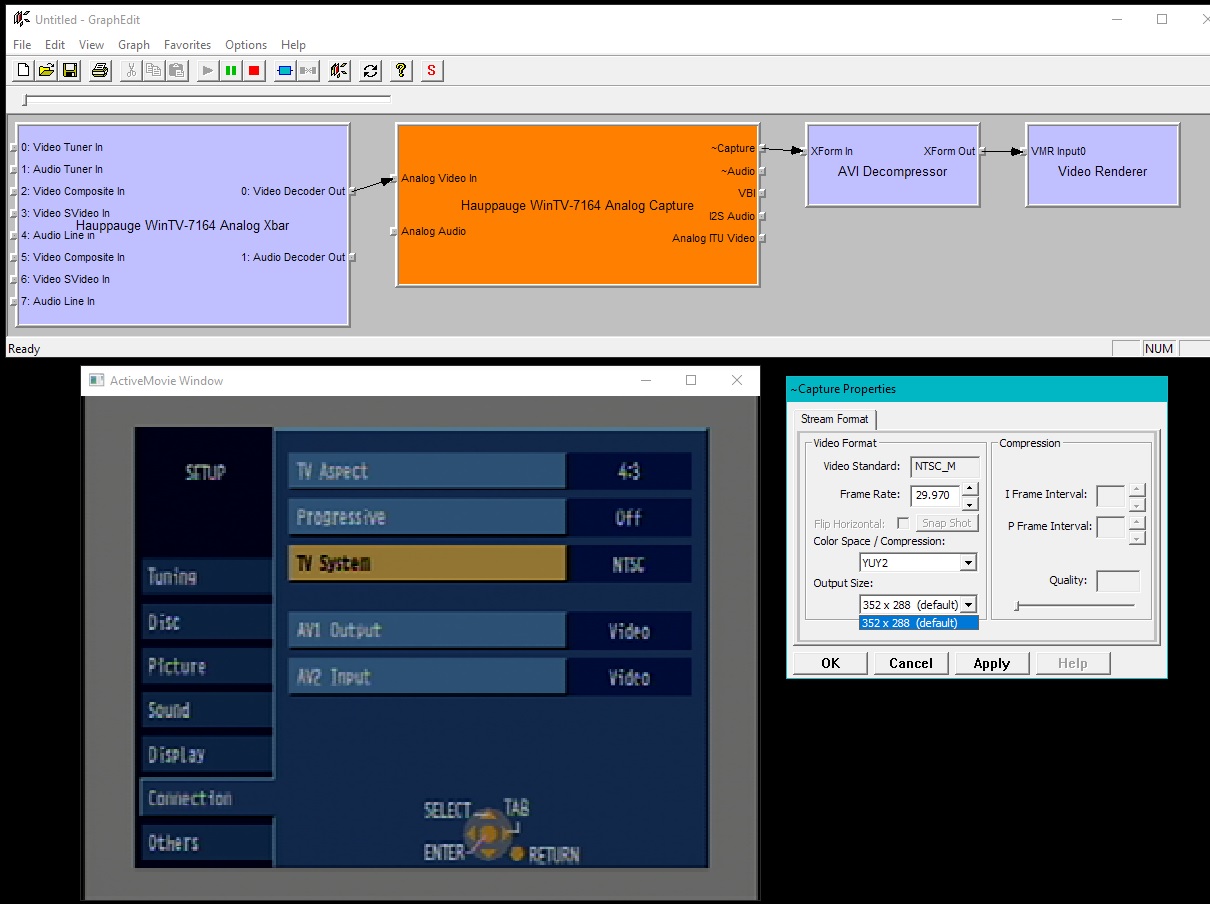Click the Help button in Capture Properties

(x=1072, y=663)
